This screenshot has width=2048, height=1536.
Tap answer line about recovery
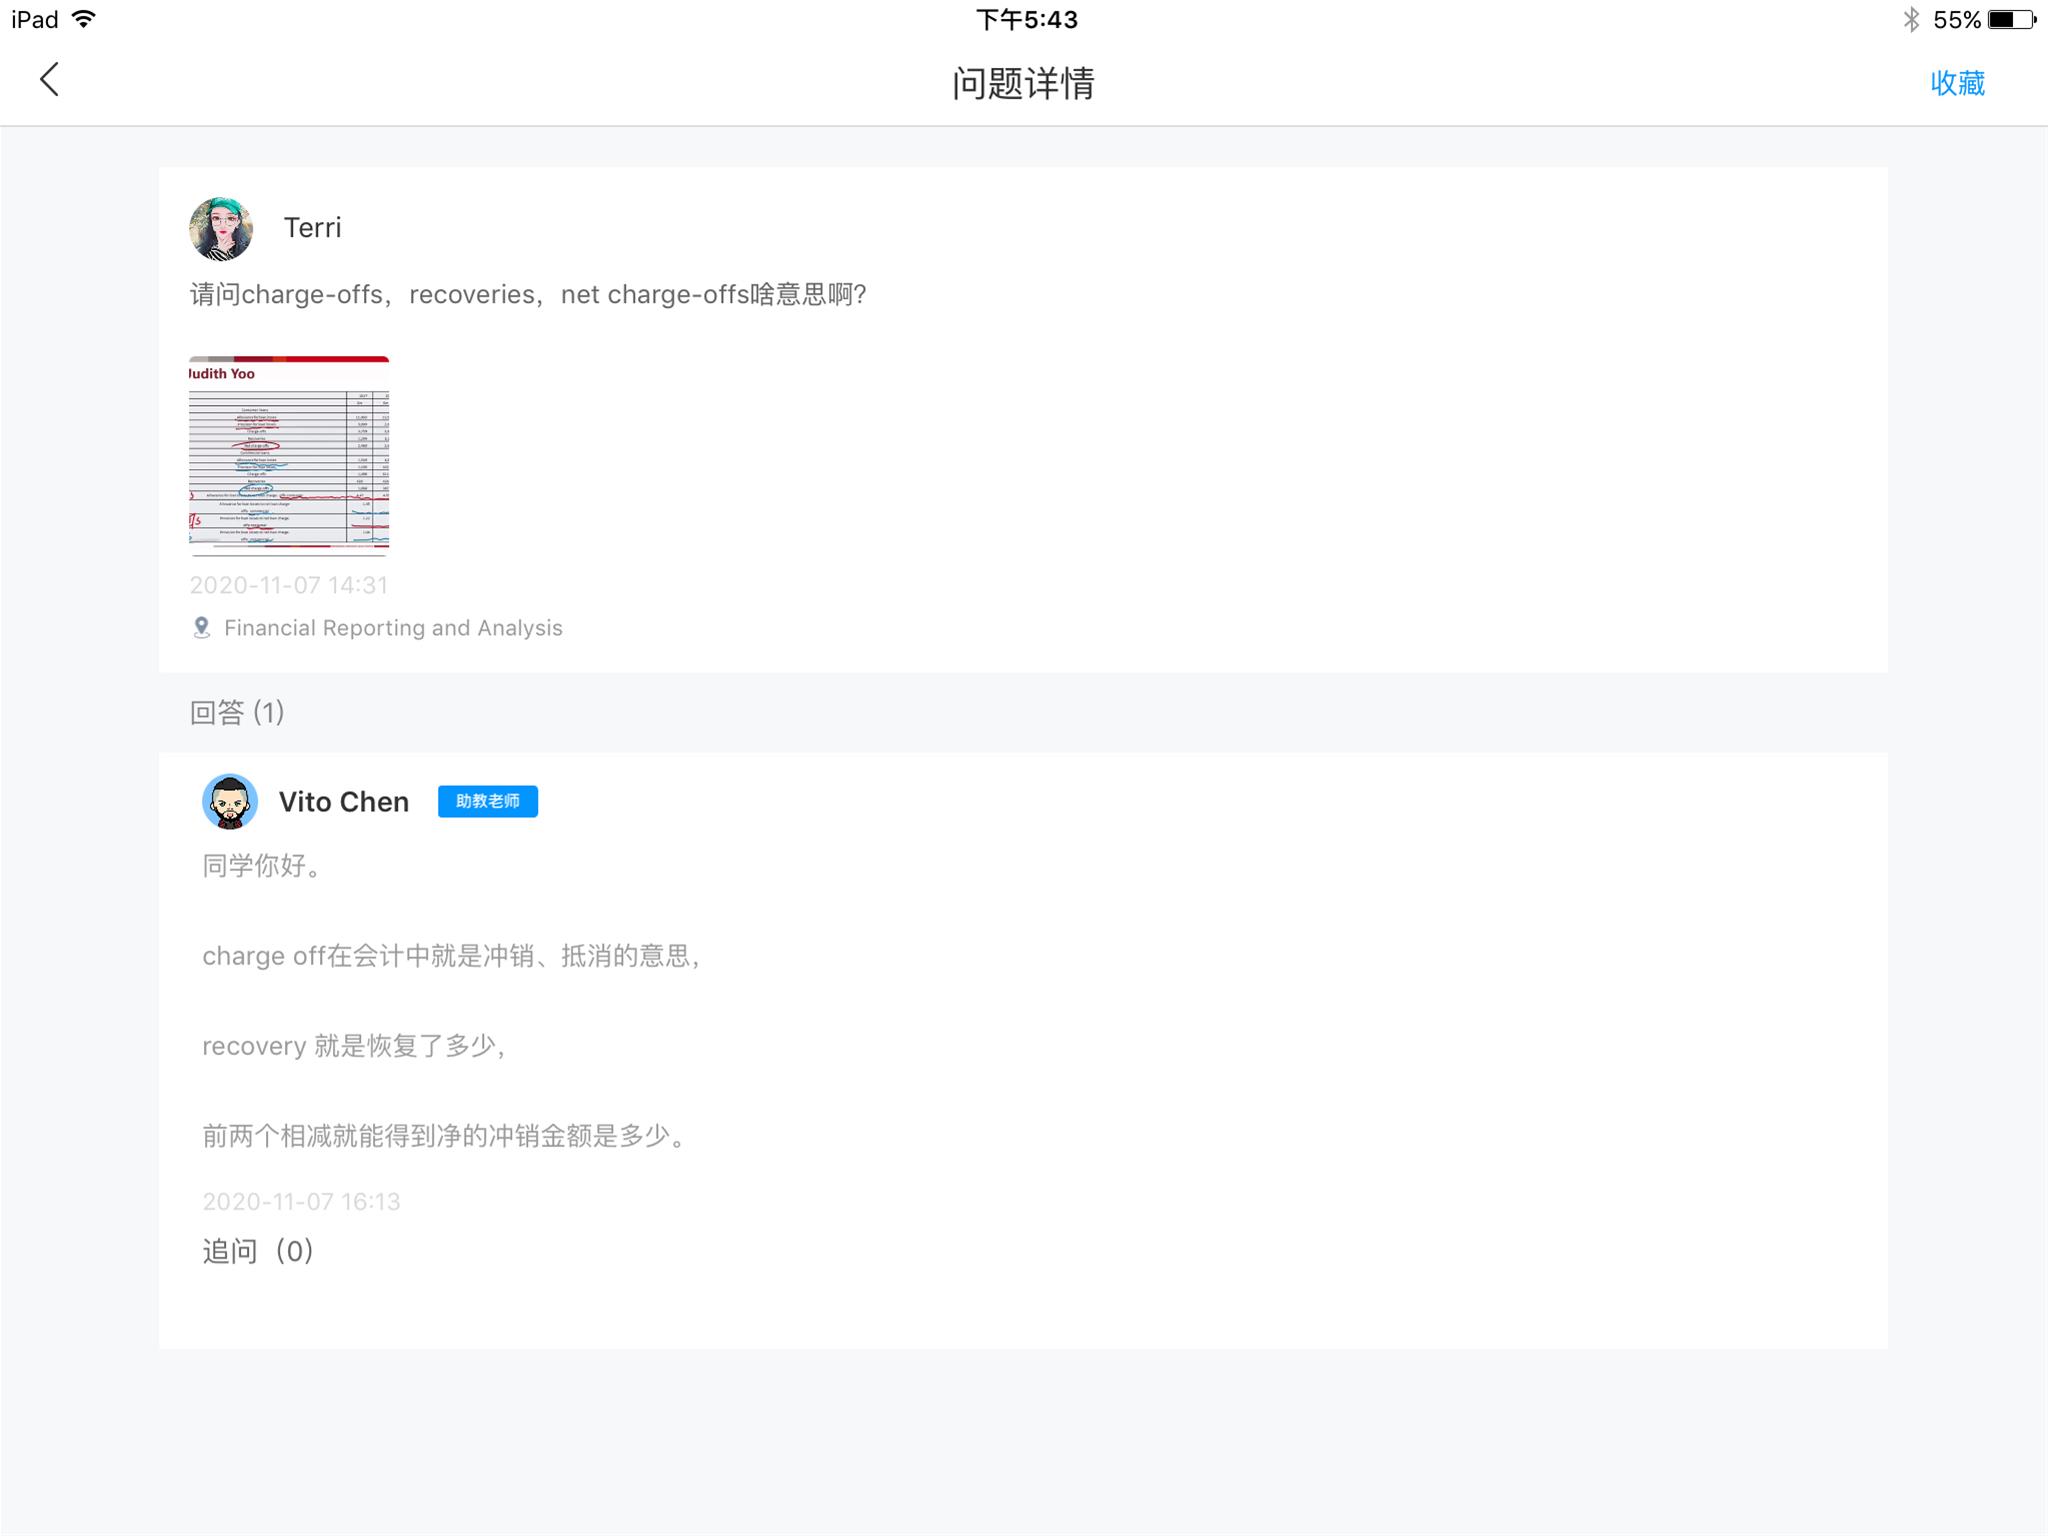353,1046
